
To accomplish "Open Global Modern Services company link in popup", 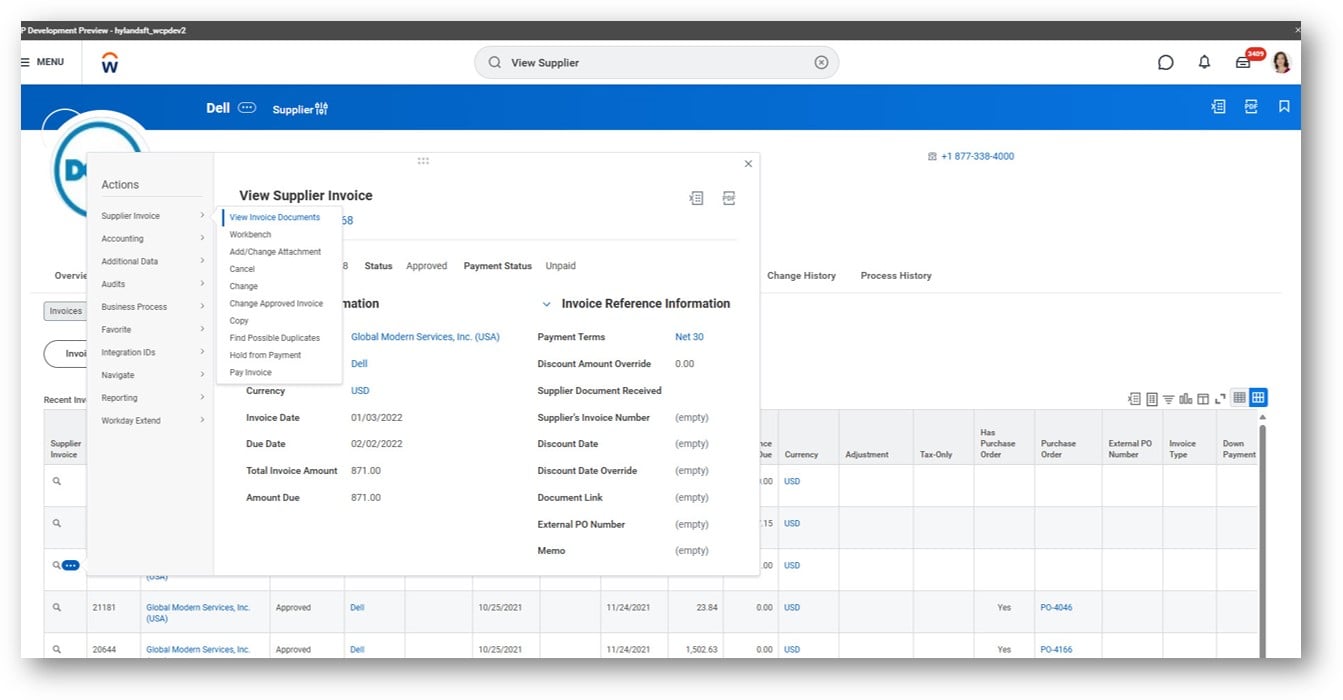I will click(x=425, y=337).
